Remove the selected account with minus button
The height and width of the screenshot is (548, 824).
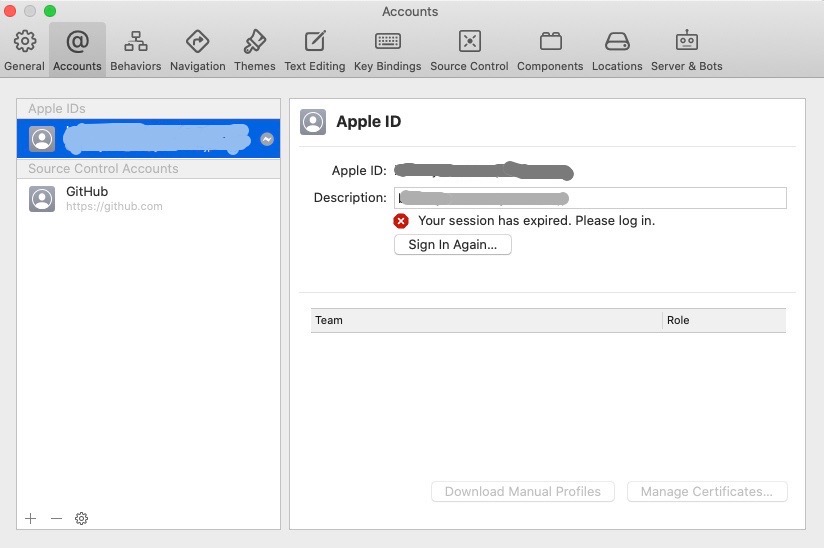pos(56,519)
